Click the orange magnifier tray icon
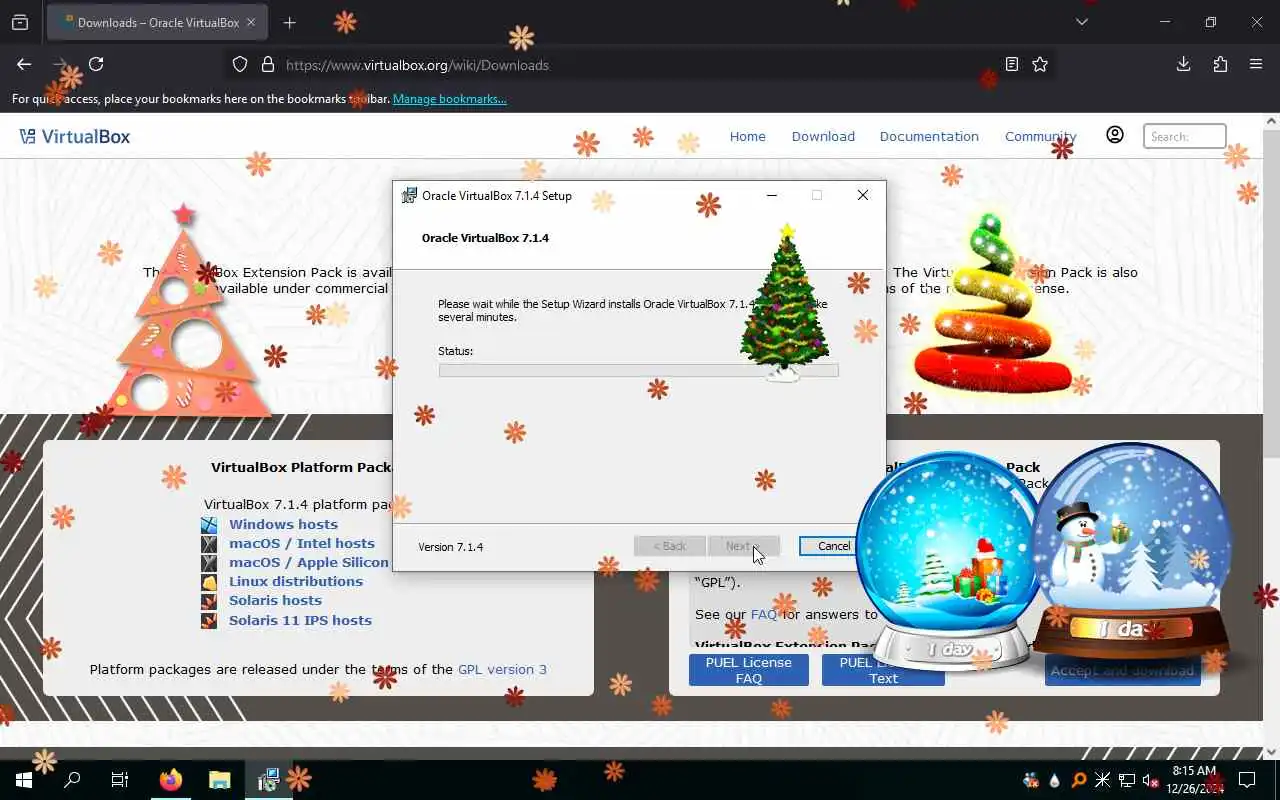 click(x=1079, y=780)
